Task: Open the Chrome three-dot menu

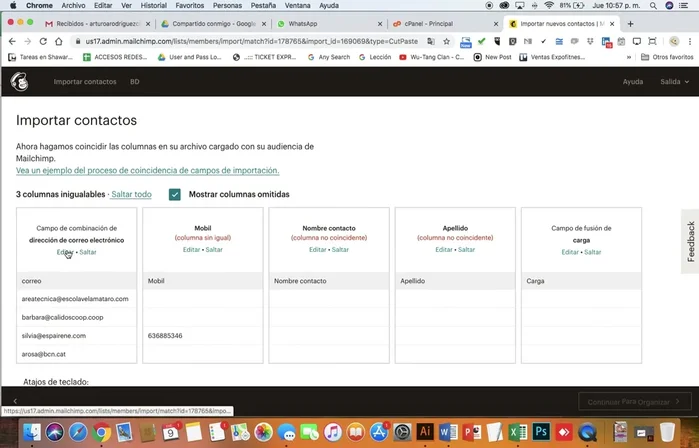Action: pos(690,41)
